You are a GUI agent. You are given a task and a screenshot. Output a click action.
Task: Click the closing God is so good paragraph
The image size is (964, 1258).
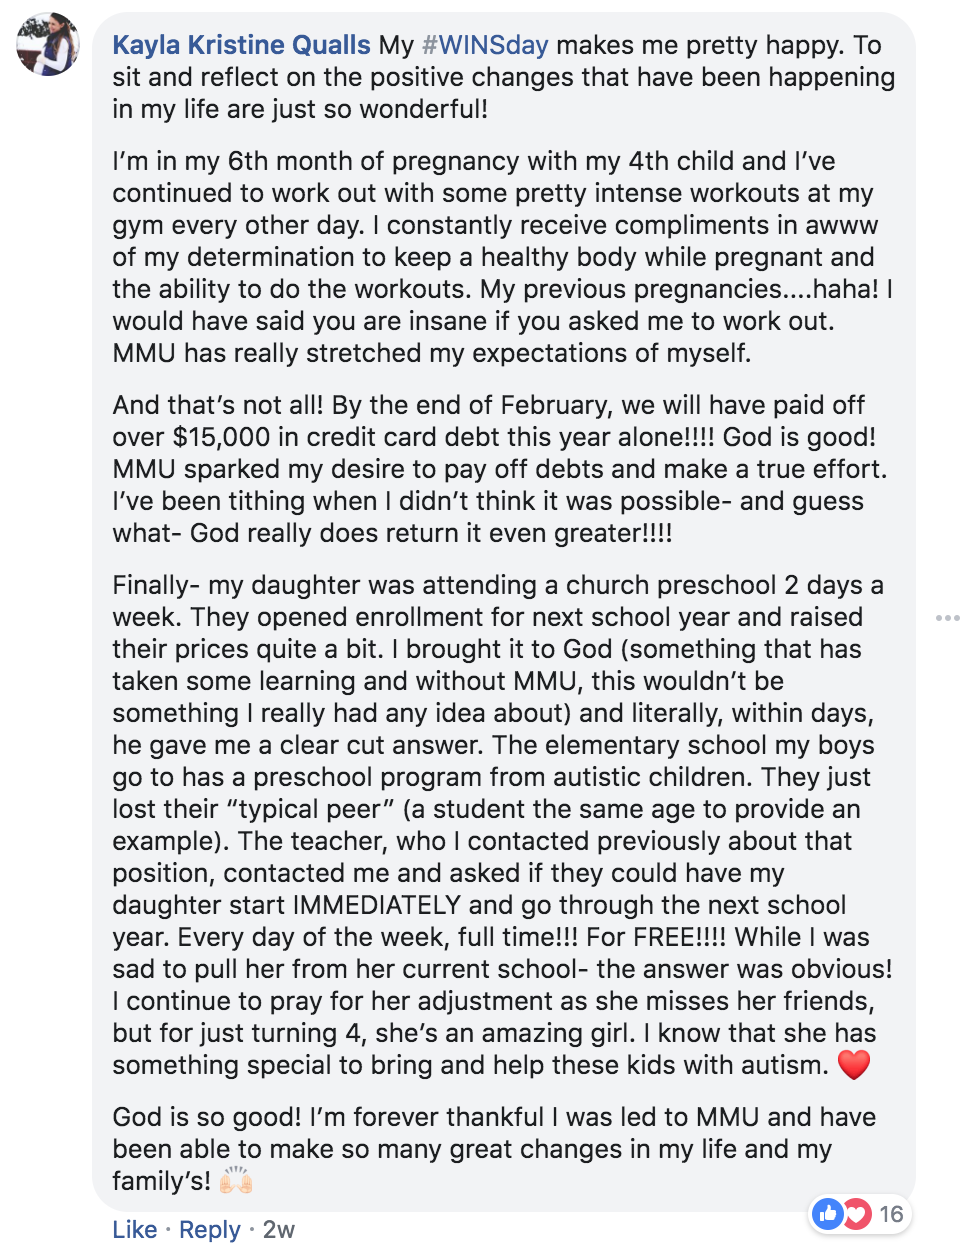(x=494, y=1149)
